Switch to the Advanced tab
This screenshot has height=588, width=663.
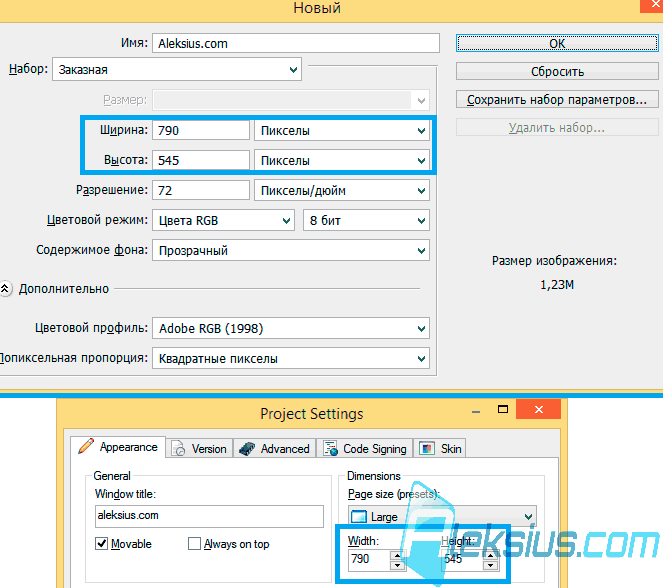pyautogui.click(x=275, y=449)
